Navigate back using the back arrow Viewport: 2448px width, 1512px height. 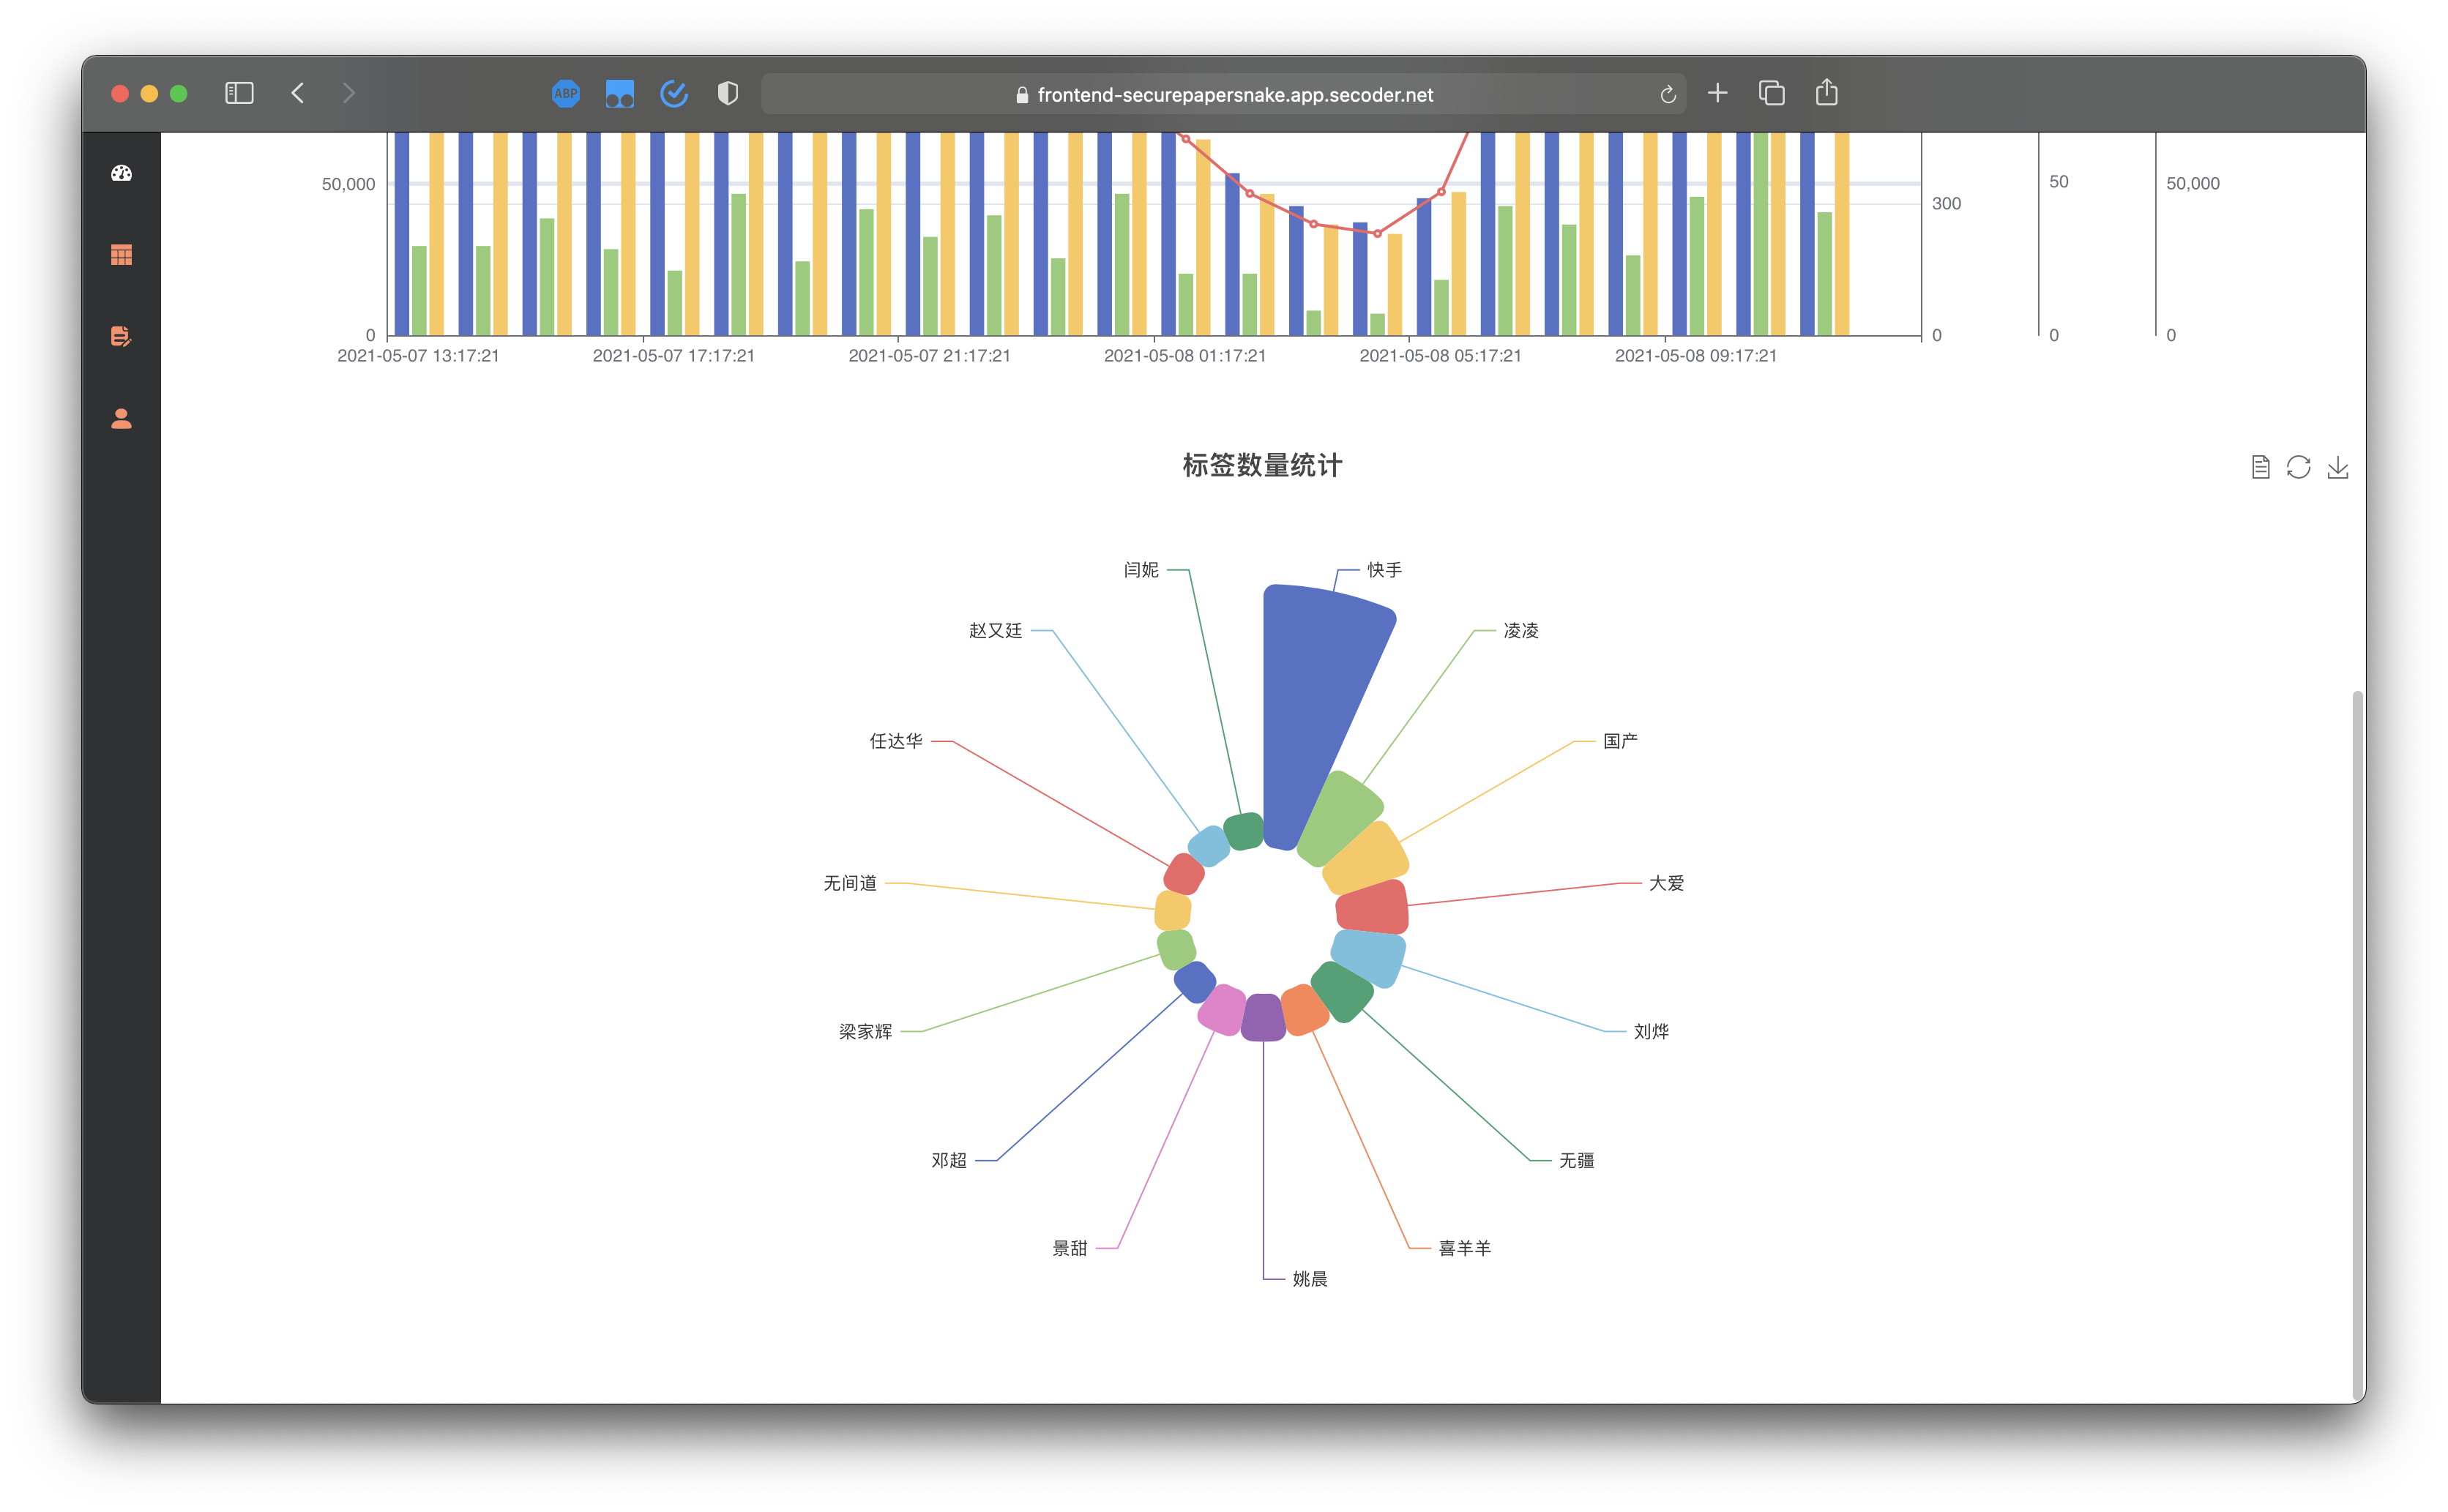(297, 92)
